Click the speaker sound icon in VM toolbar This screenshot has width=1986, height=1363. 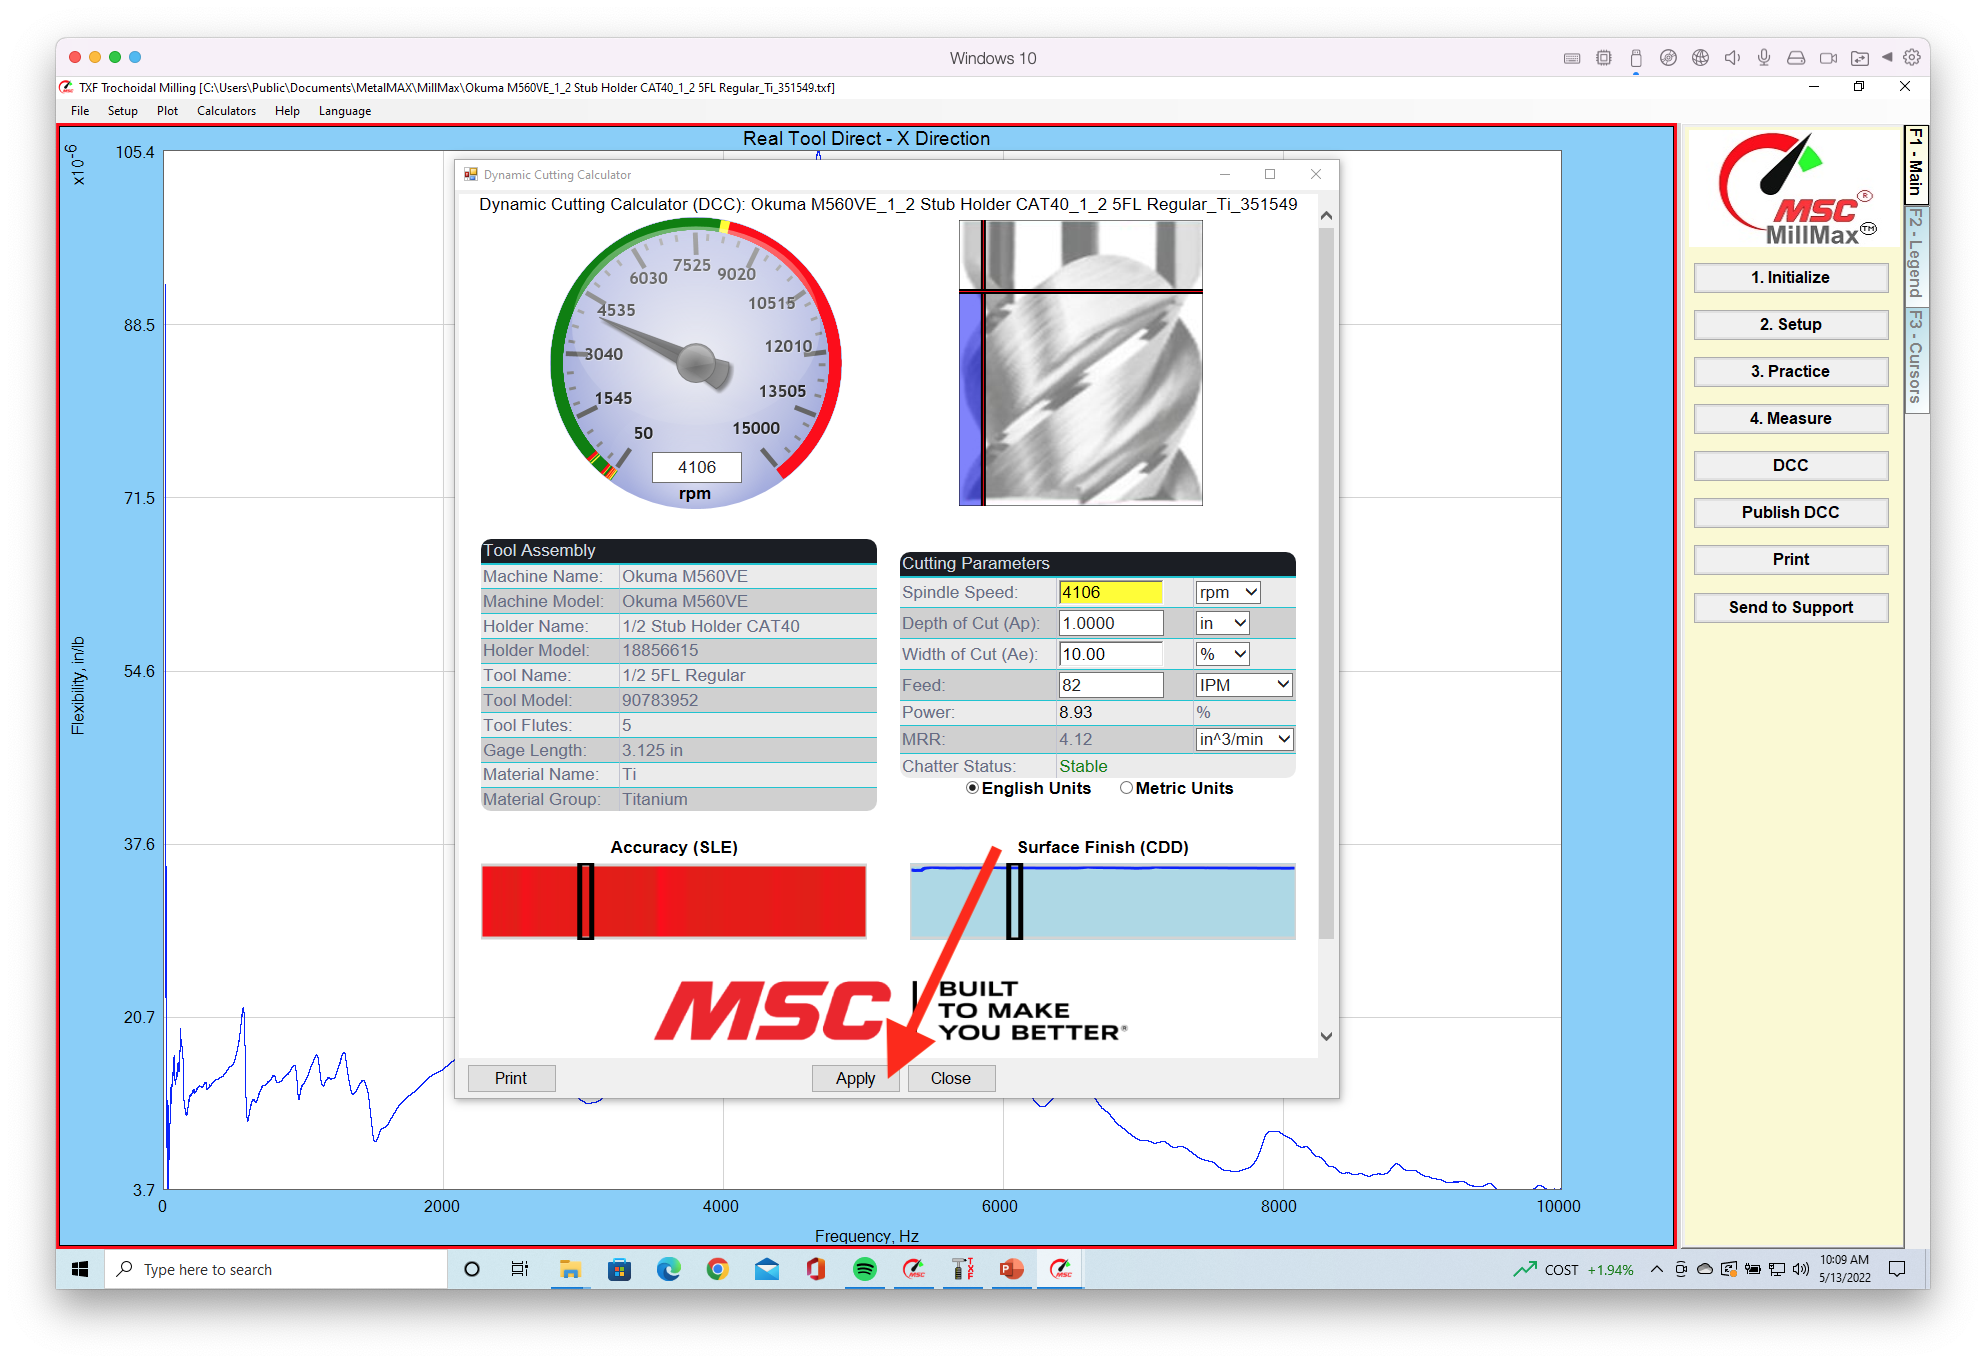coord(1732,58)
